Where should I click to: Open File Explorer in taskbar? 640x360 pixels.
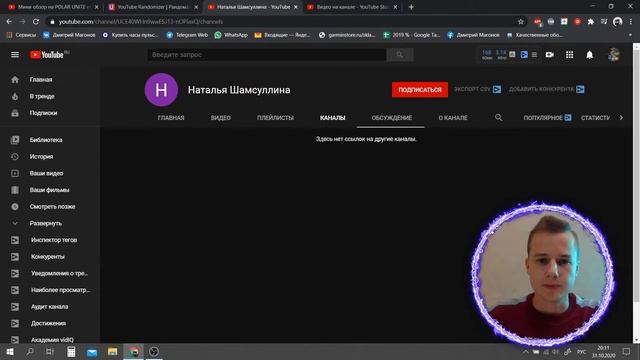(113, 351)
